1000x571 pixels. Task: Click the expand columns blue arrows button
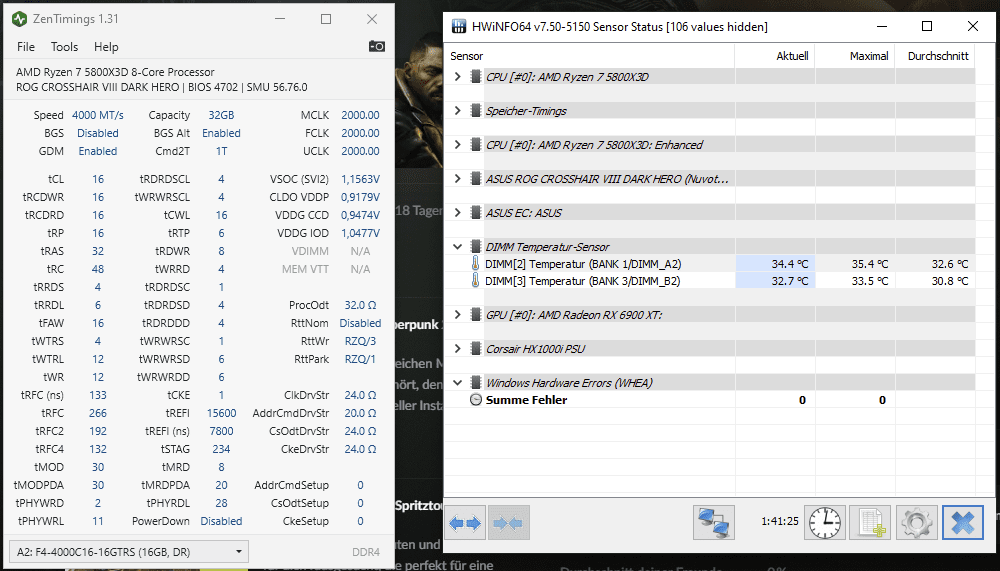point(465,523)
